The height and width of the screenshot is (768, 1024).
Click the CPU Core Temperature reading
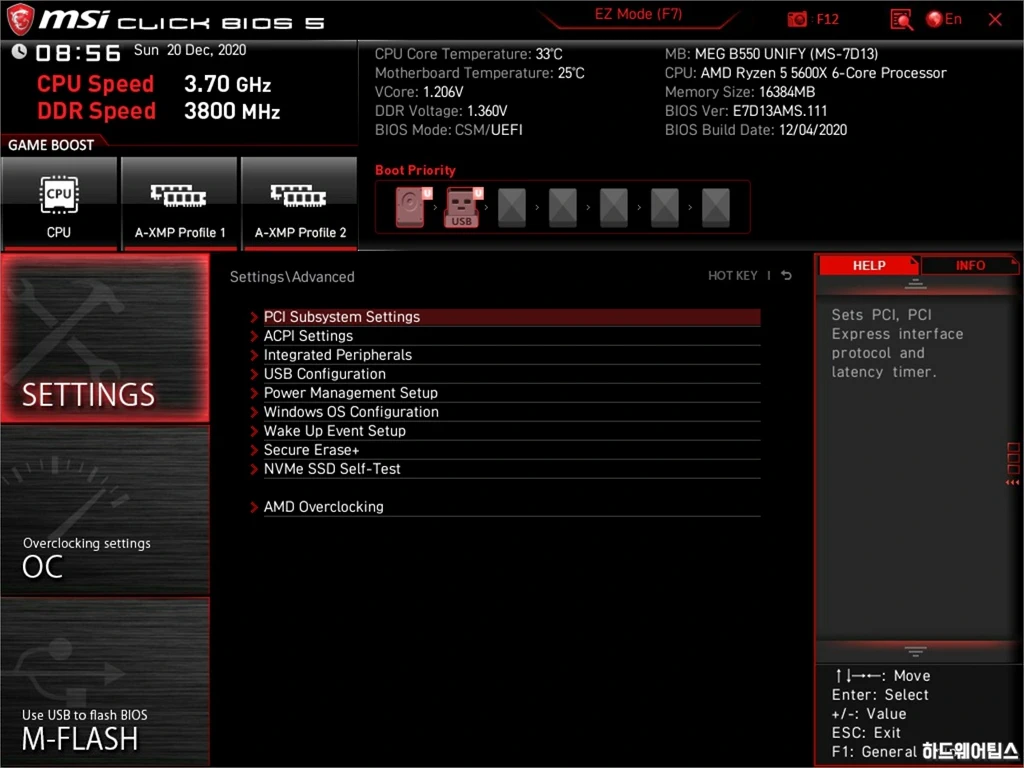click(x=468, y=54)
